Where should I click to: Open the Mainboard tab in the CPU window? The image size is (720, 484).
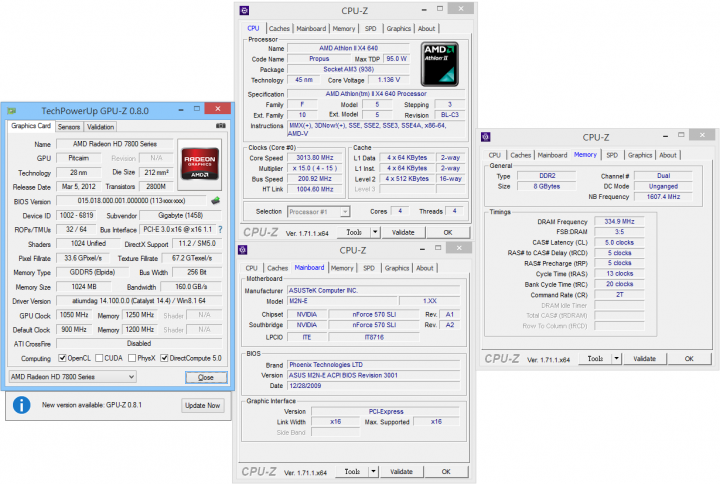tap(311, 28)
